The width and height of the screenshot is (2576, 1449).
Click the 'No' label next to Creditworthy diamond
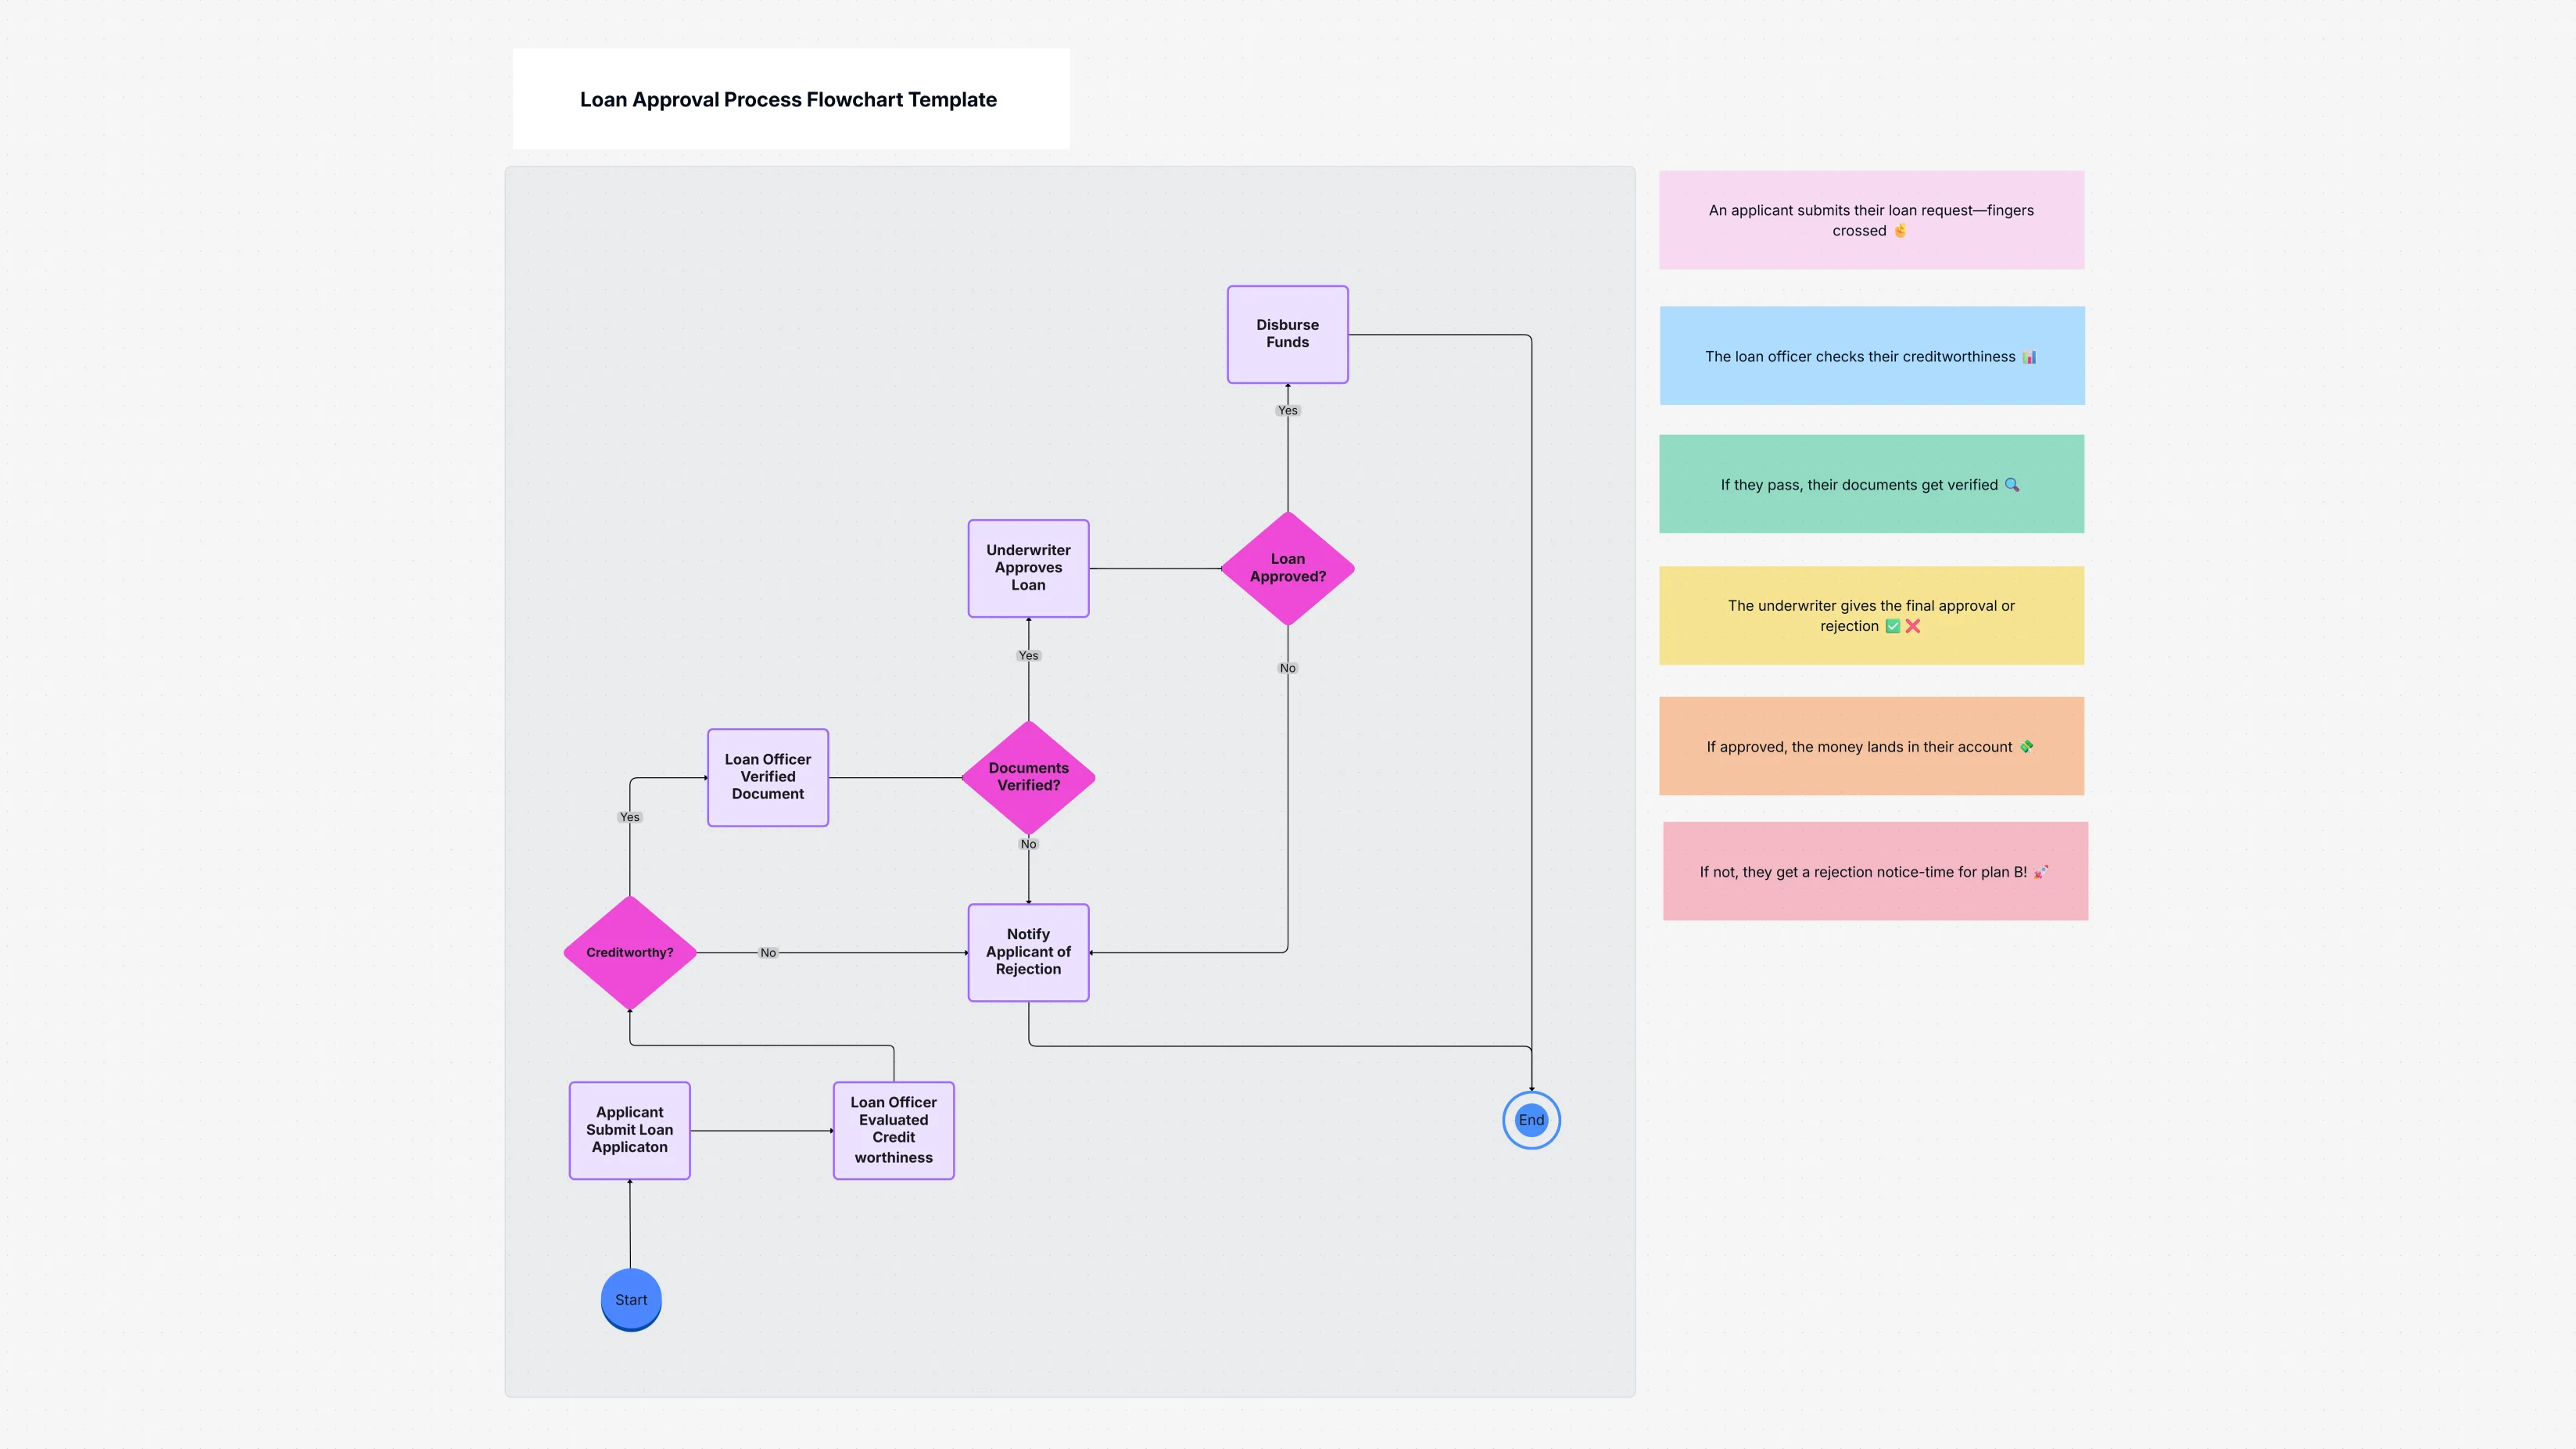tap(768, 952)
